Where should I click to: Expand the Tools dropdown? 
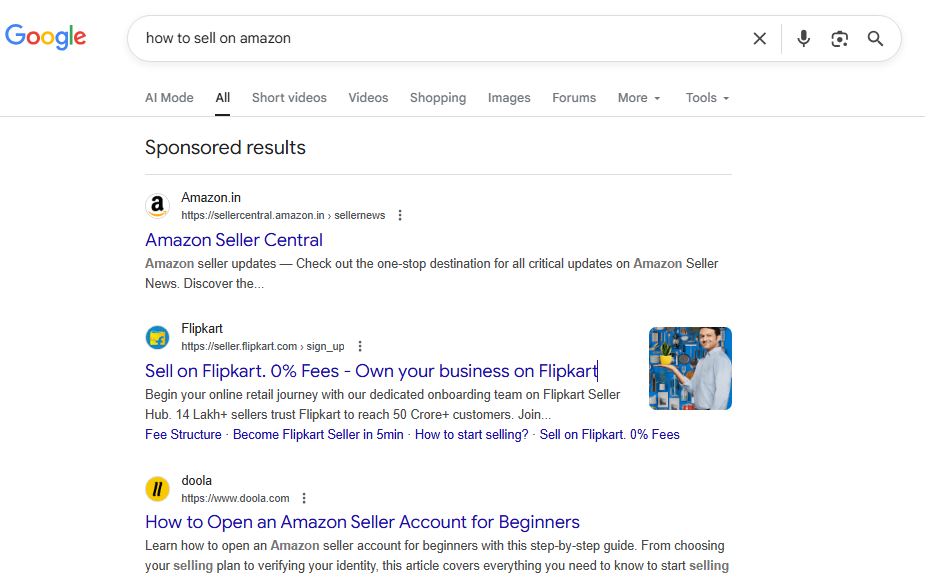coord(707,97)
